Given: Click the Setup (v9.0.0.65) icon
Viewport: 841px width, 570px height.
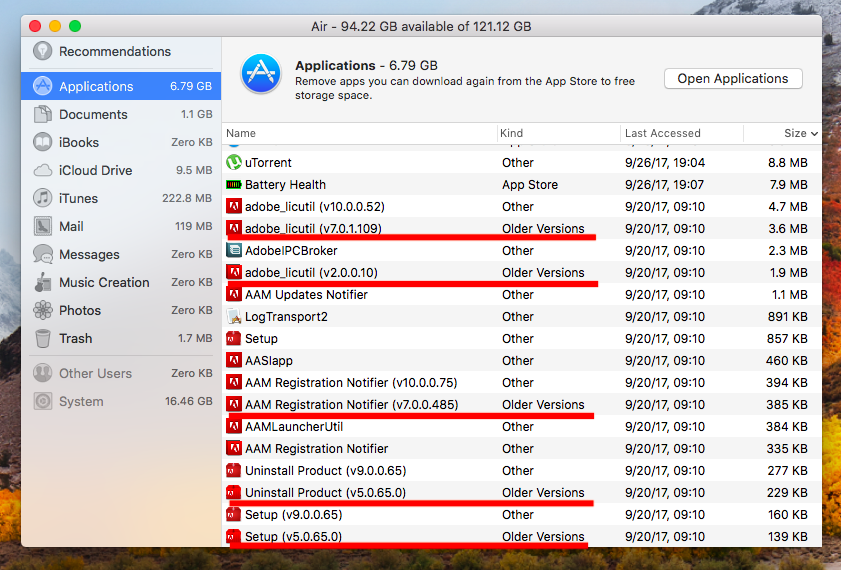Looking at the screenshot, I should [233, 514].
